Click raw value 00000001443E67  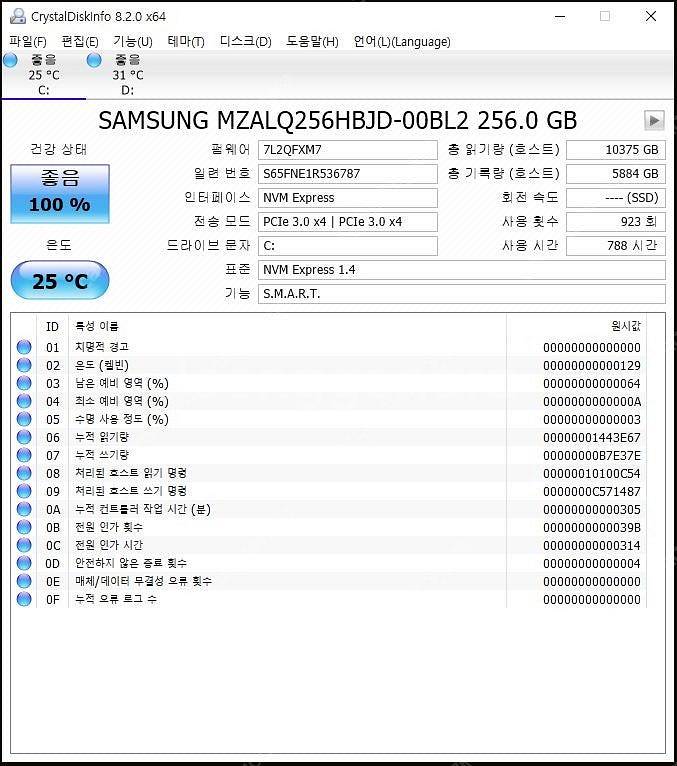(x=592, y=438)
